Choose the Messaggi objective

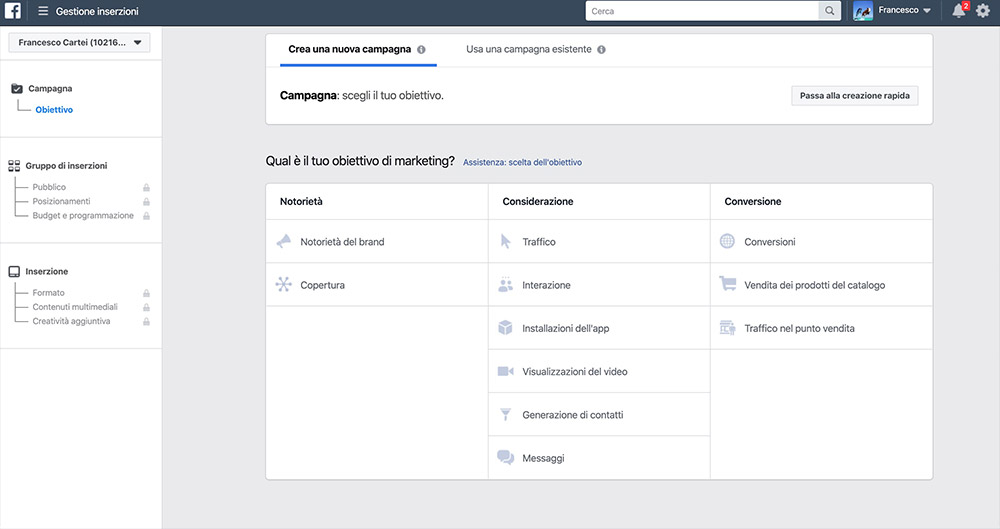tap(599, 458)
